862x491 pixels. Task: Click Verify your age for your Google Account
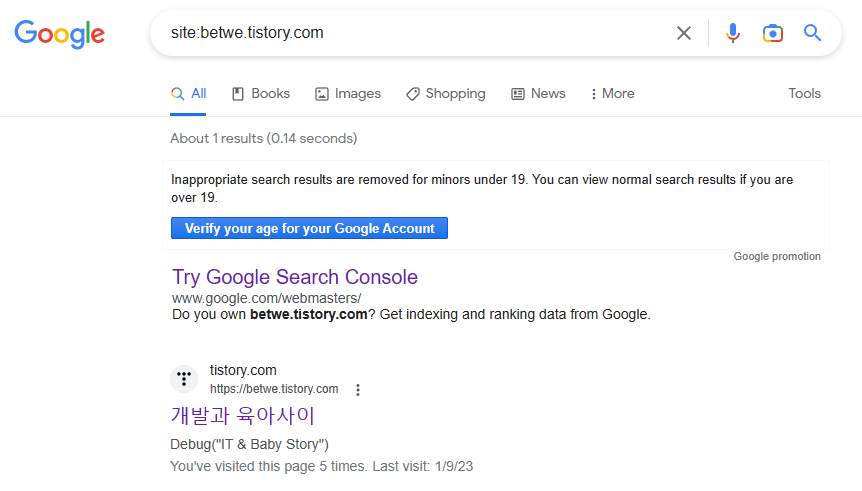309,228
